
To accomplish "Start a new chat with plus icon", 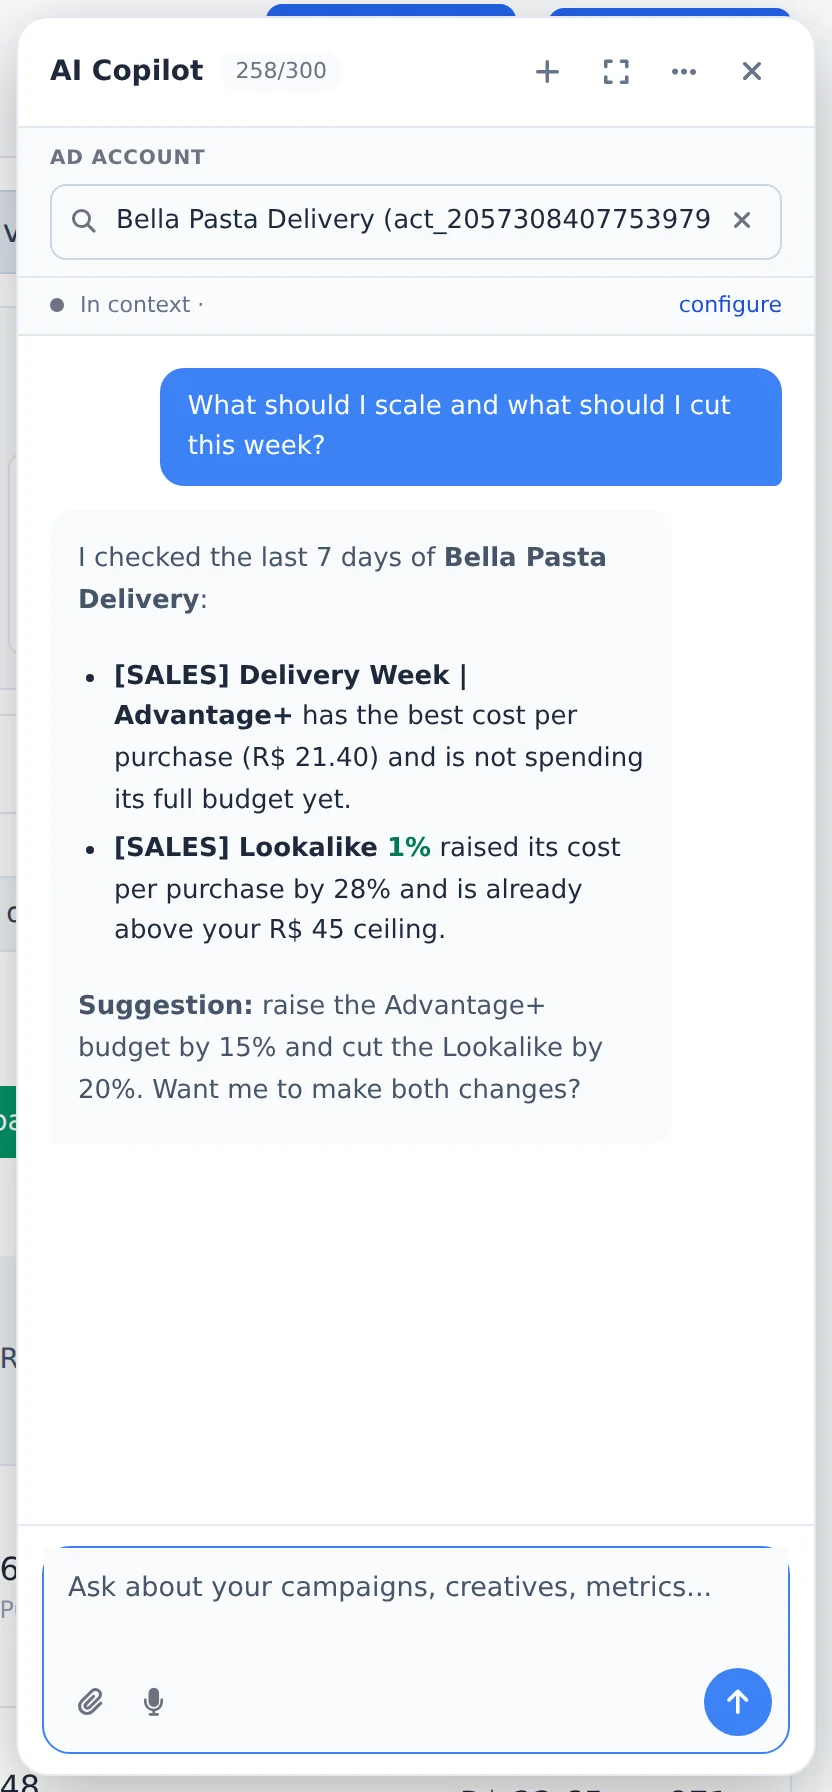I will click(547, 71).
